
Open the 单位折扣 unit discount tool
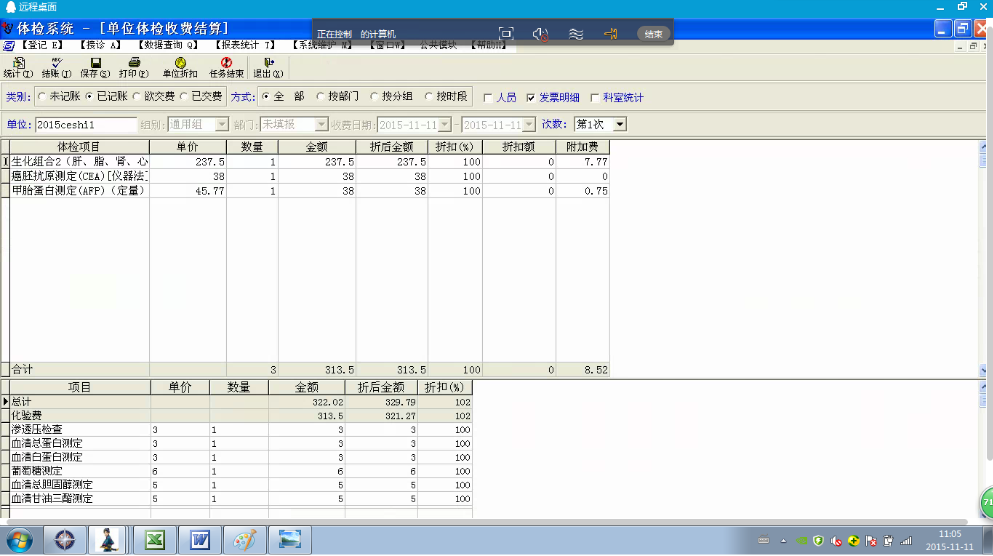(x=180, y=67)
